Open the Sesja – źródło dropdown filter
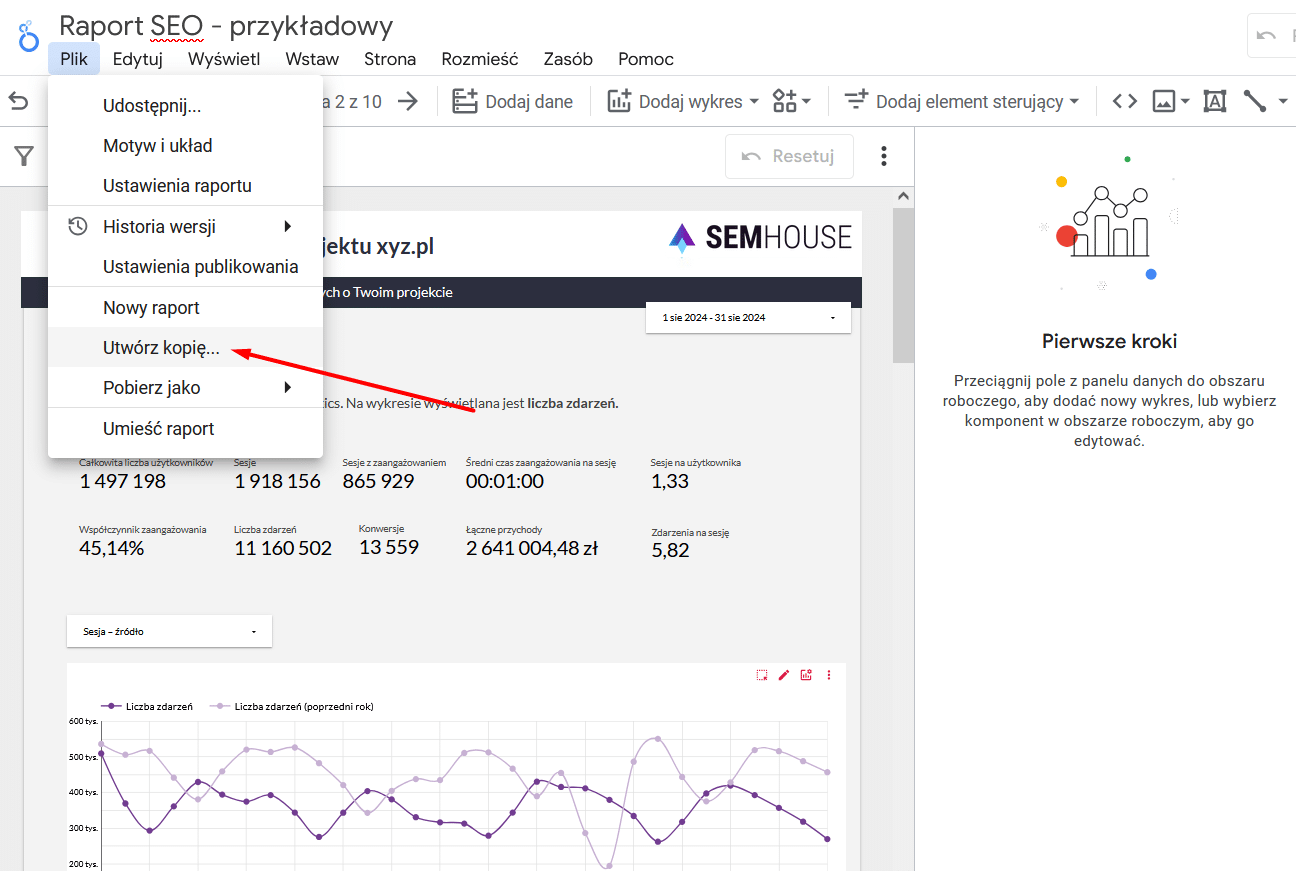Screen dimensions: 1296x871 click(169, 631)
